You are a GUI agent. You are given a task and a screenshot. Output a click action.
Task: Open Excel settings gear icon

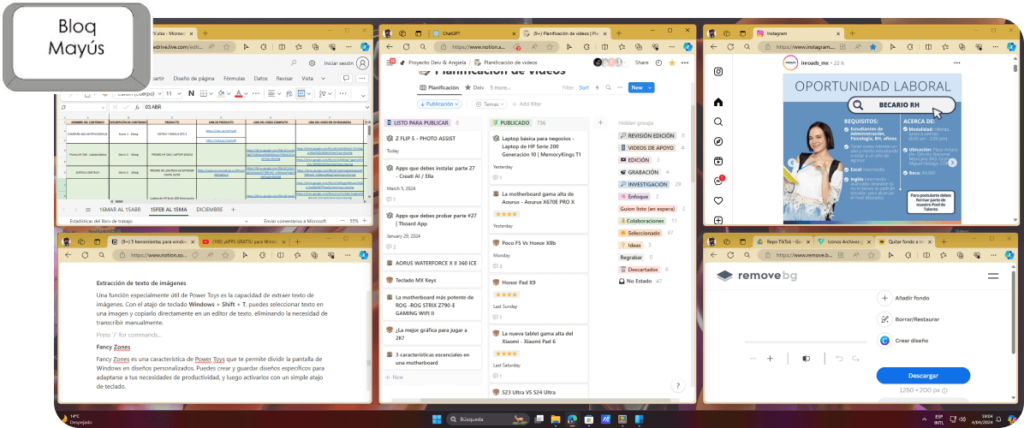tap(312, 63)
